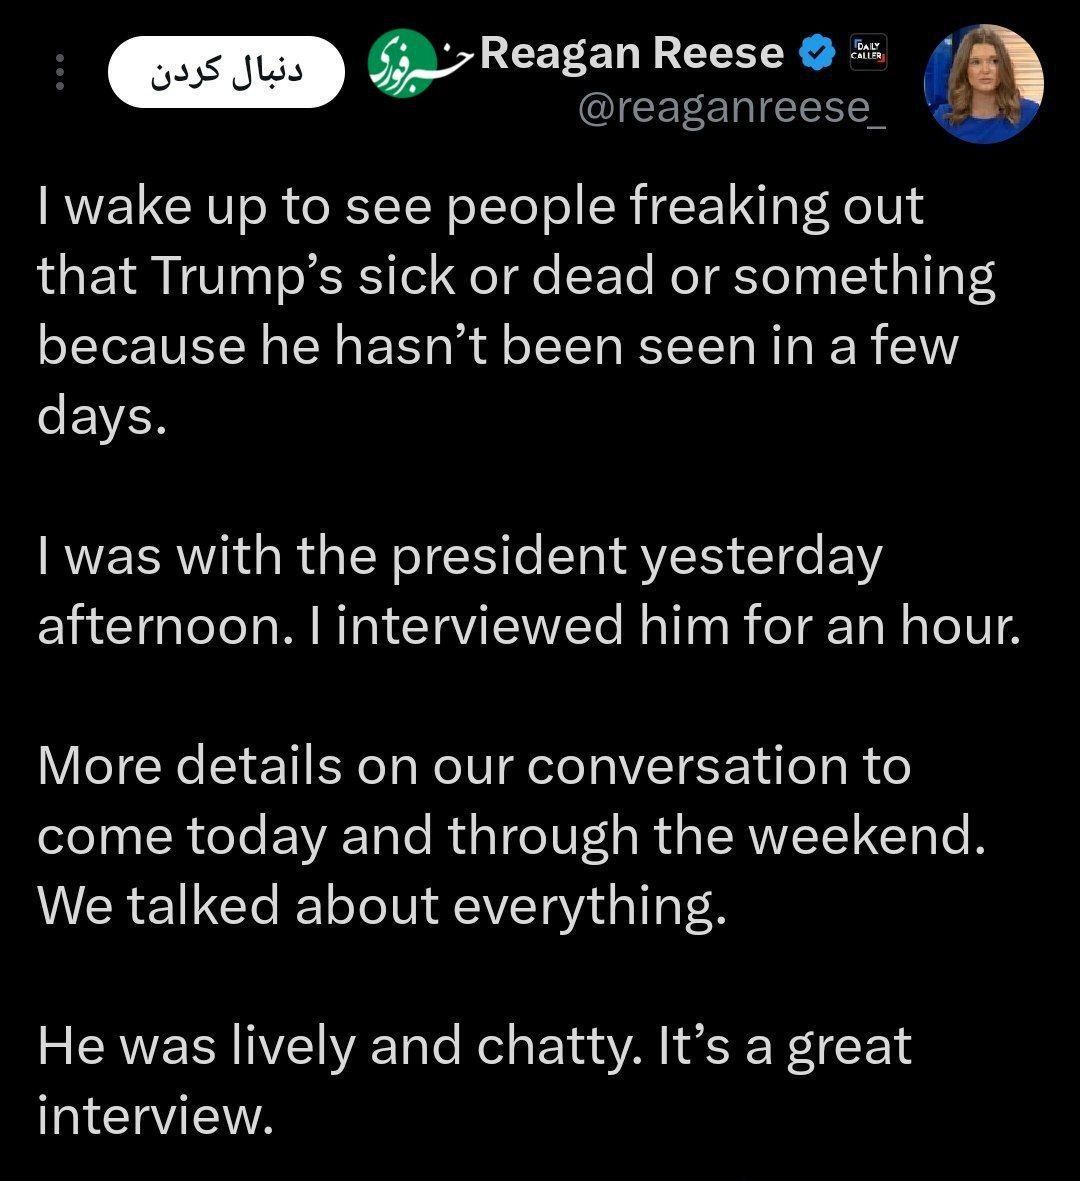Click the final word 'interview.'
Image resolution: width=1080 pixels, height=1181 pixels.
coord(155,1116)
